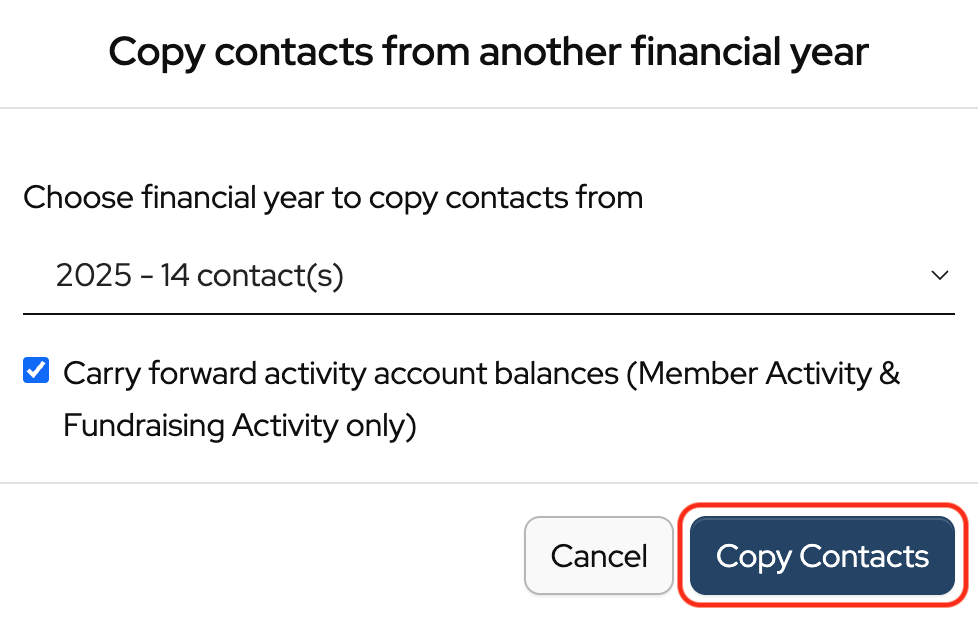Click the 'Copy contacts from another financial year' title
This screenshot has height=620, width=978.
click(x=488, y=52)
